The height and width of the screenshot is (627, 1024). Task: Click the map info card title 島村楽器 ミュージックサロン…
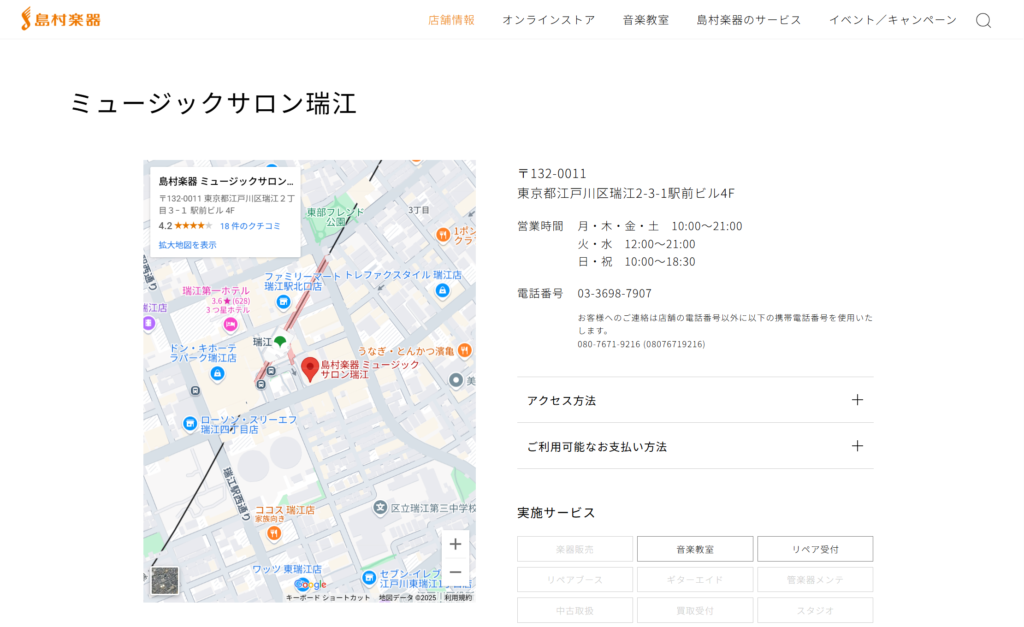226,181
